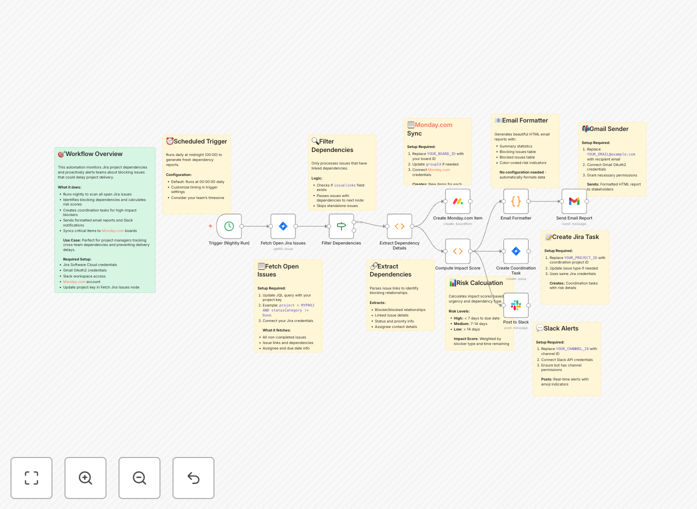Select the Create Coordination Task Jira node
Viewport: 697px width, 509px height.
click(516, 251)
